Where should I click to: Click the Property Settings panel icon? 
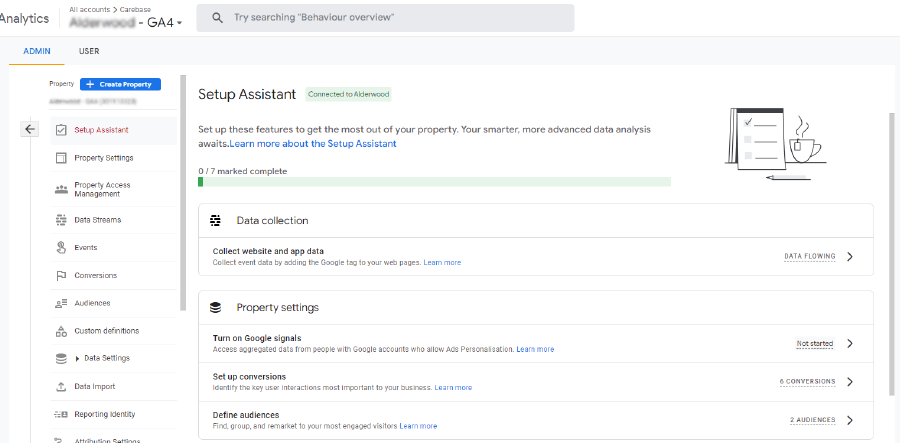pyautogui.click(x=61, y=158)
